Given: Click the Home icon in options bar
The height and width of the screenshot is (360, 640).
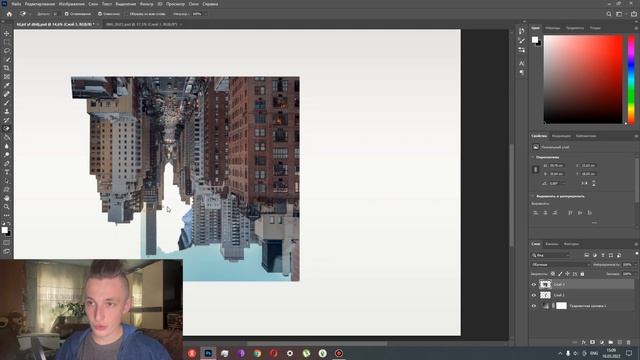Looking at the screenshot, I should [9, 14].
